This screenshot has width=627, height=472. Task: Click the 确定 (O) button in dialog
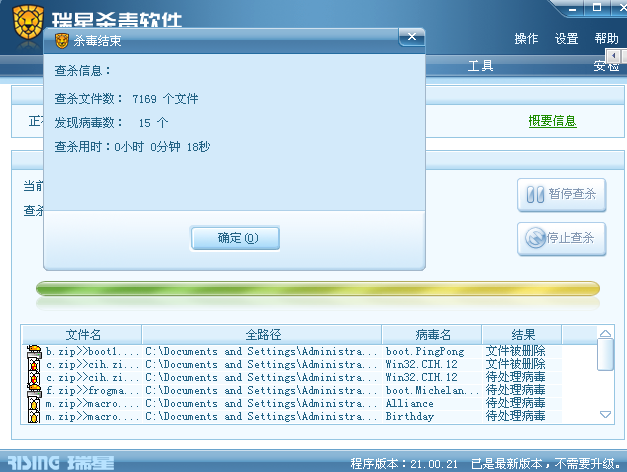(235, 238)
